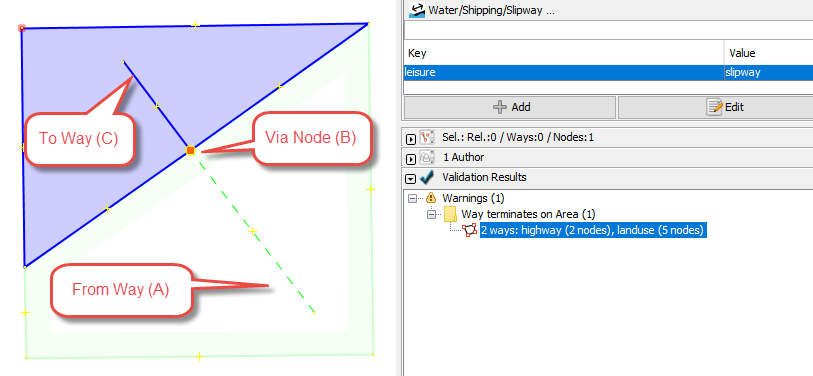Click the Water/Shipping/Slipway preset icon

click(x=417, y=10)
